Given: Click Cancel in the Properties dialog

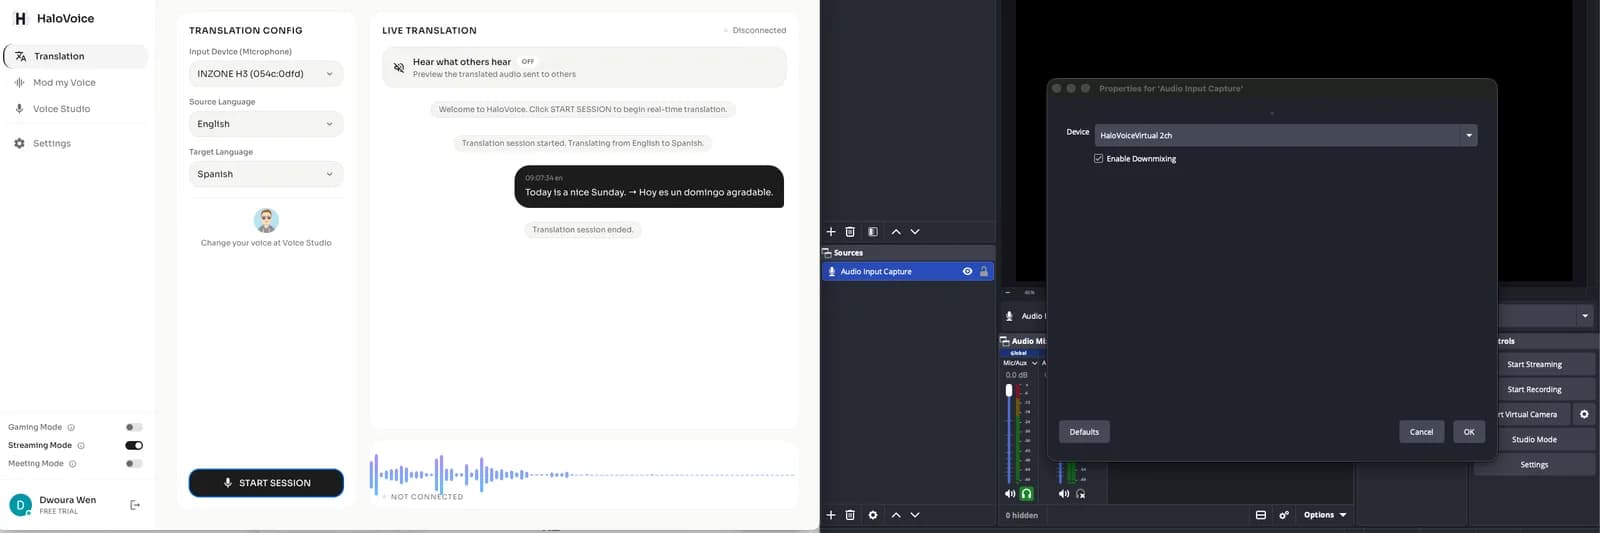Looking at the screenshot, I should (1421, 432).
